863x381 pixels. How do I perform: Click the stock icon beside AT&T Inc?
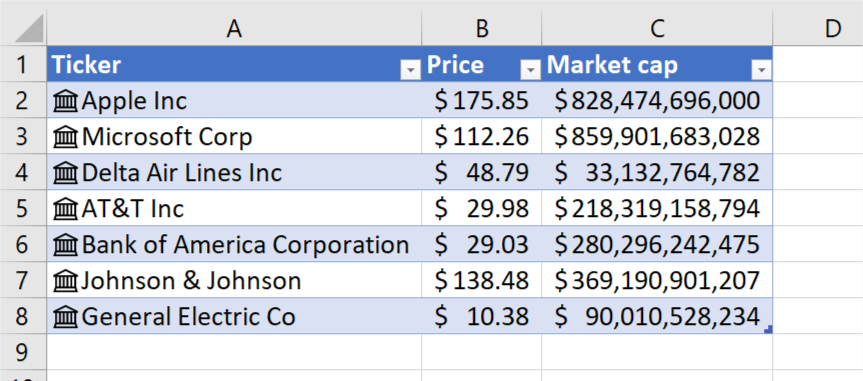coord(66,209)
